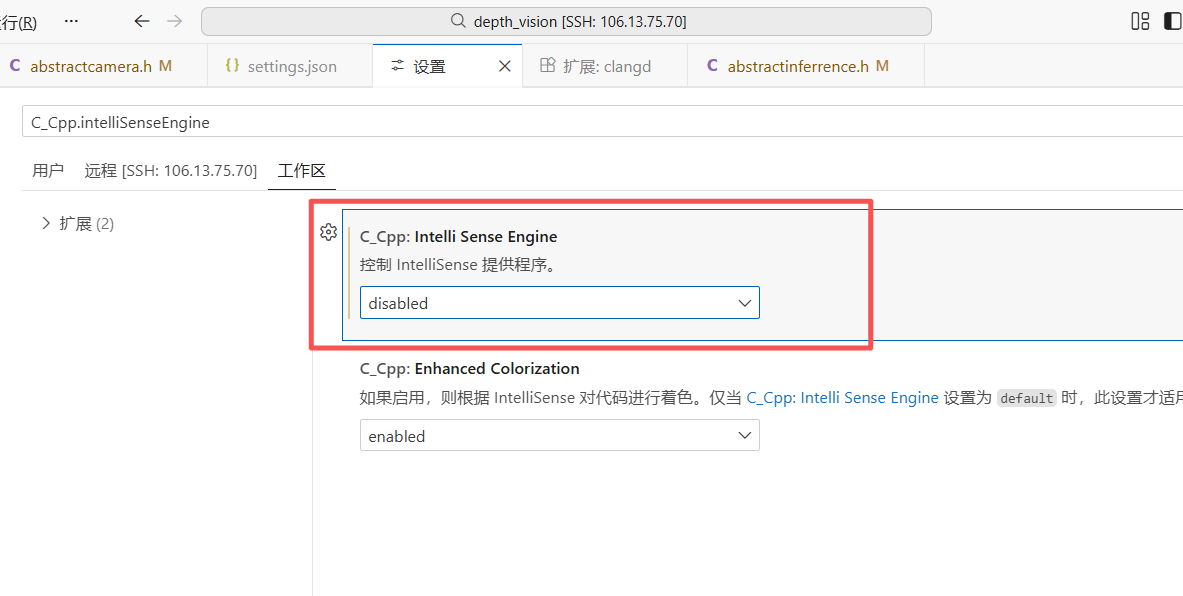Open the 运行(R) menu
The image size is (1183, 596).
pyautogui.click(x=18, y=22)
